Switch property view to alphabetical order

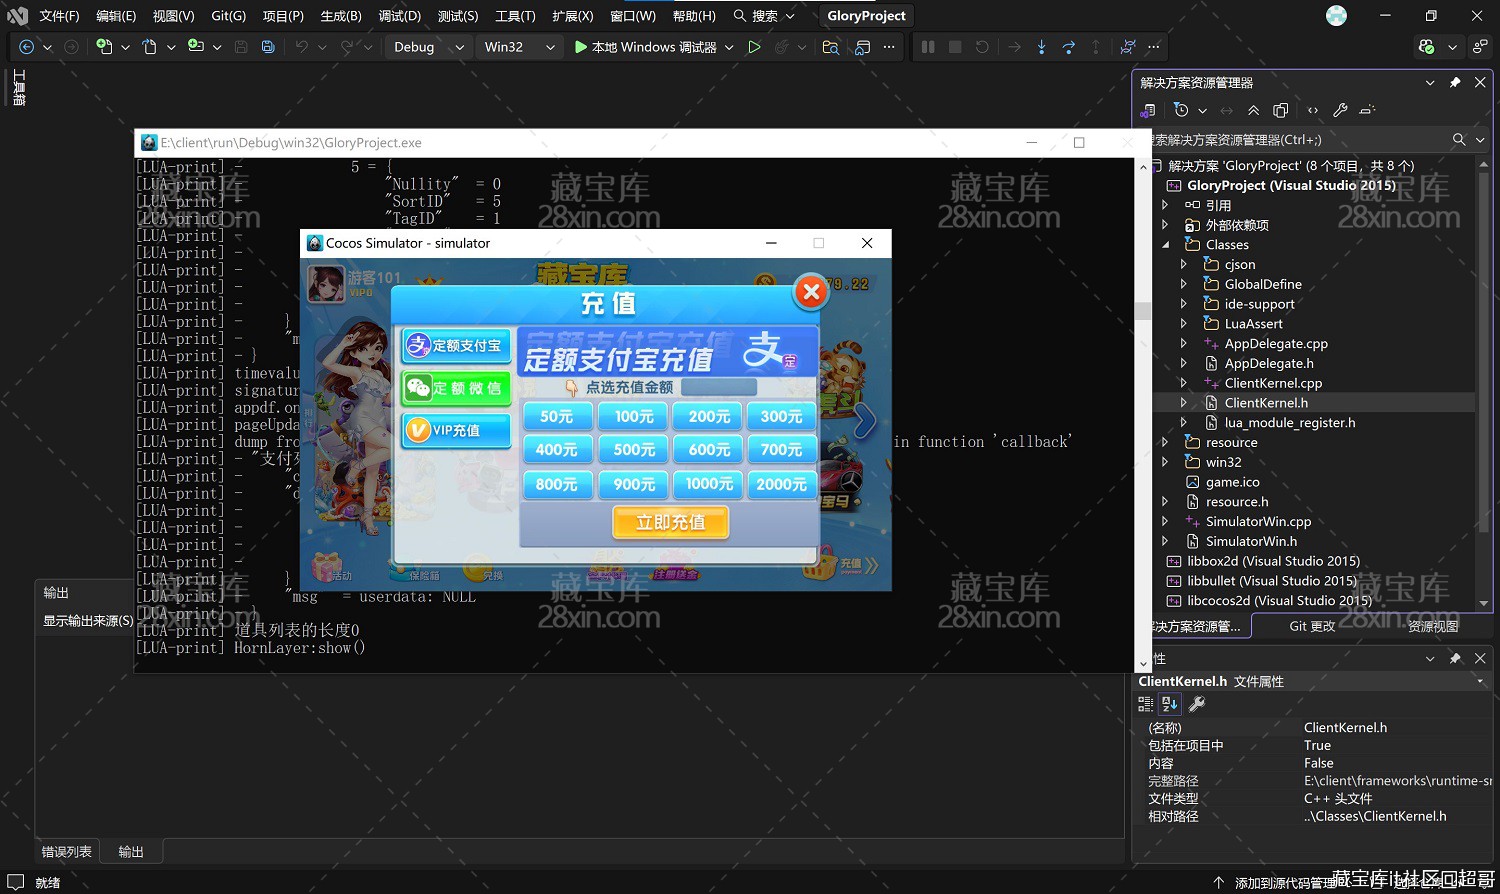coord(1168,703)
